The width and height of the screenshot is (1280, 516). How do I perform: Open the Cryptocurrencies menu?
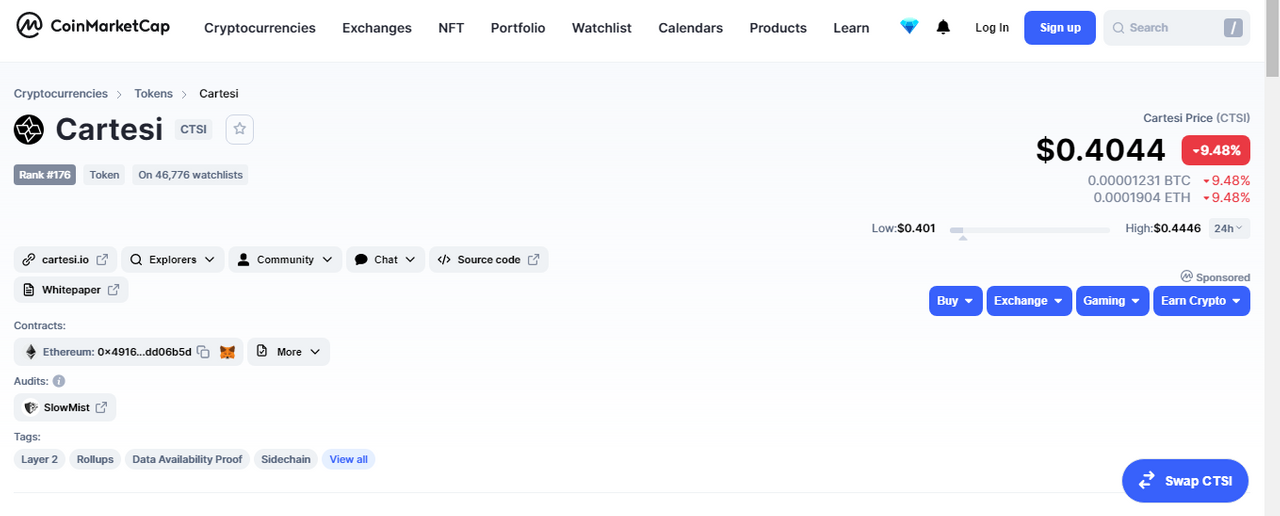[260, 28]
